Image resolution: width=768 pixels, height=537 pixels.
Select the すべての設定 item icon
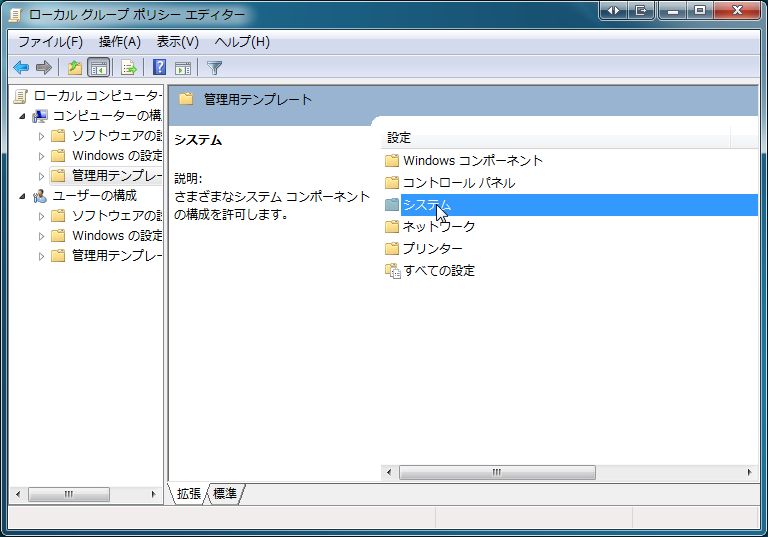click(392, 271)
